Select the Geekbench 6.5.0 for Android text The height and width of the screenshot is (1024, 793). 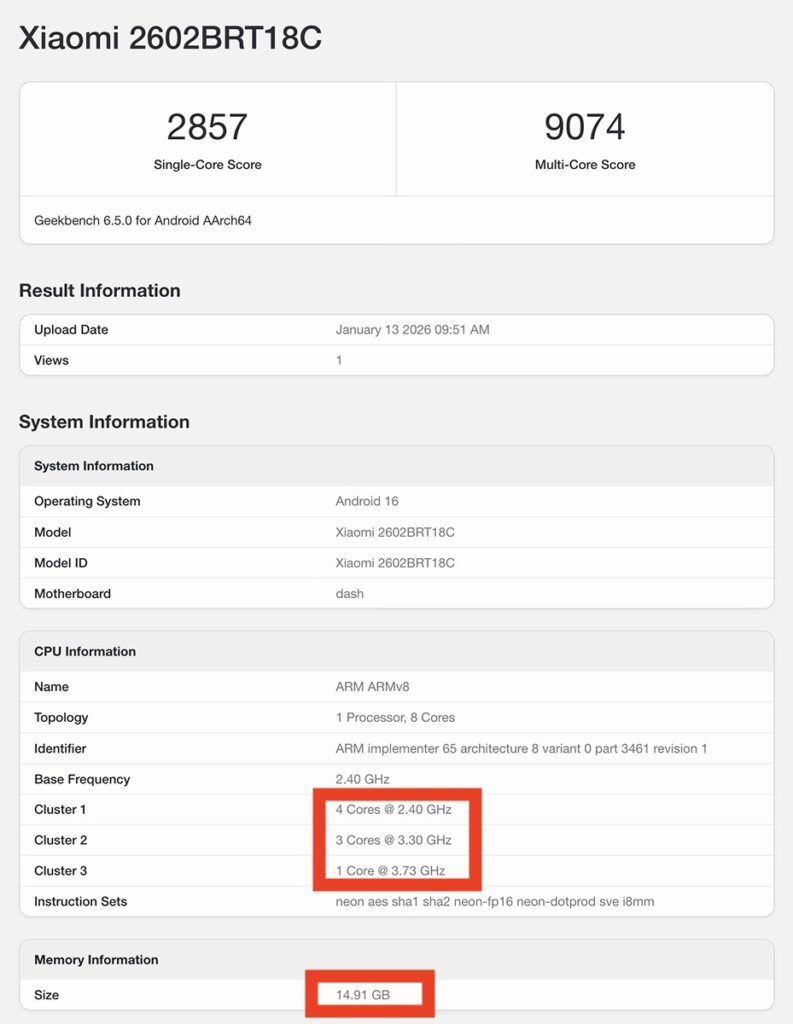click(143, 220)
